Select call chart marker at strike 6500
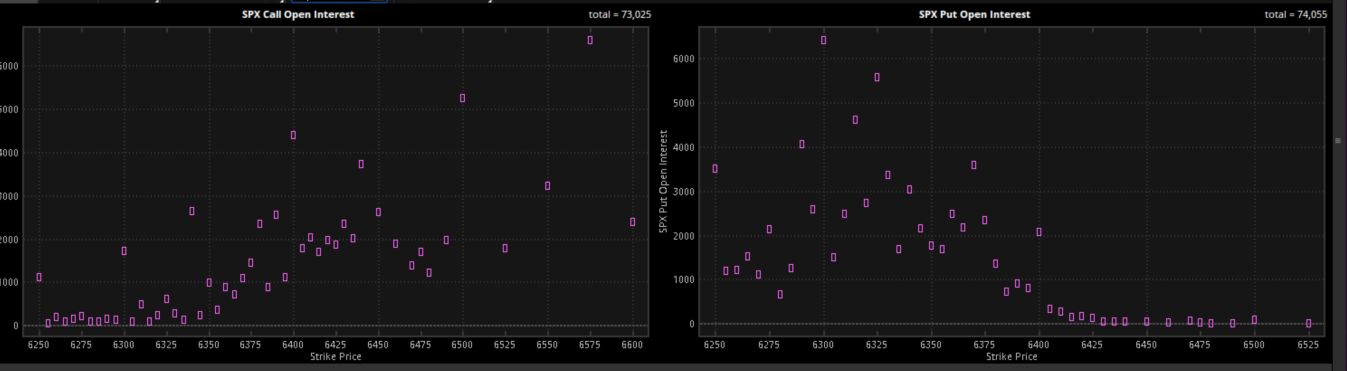 [462, 98]
